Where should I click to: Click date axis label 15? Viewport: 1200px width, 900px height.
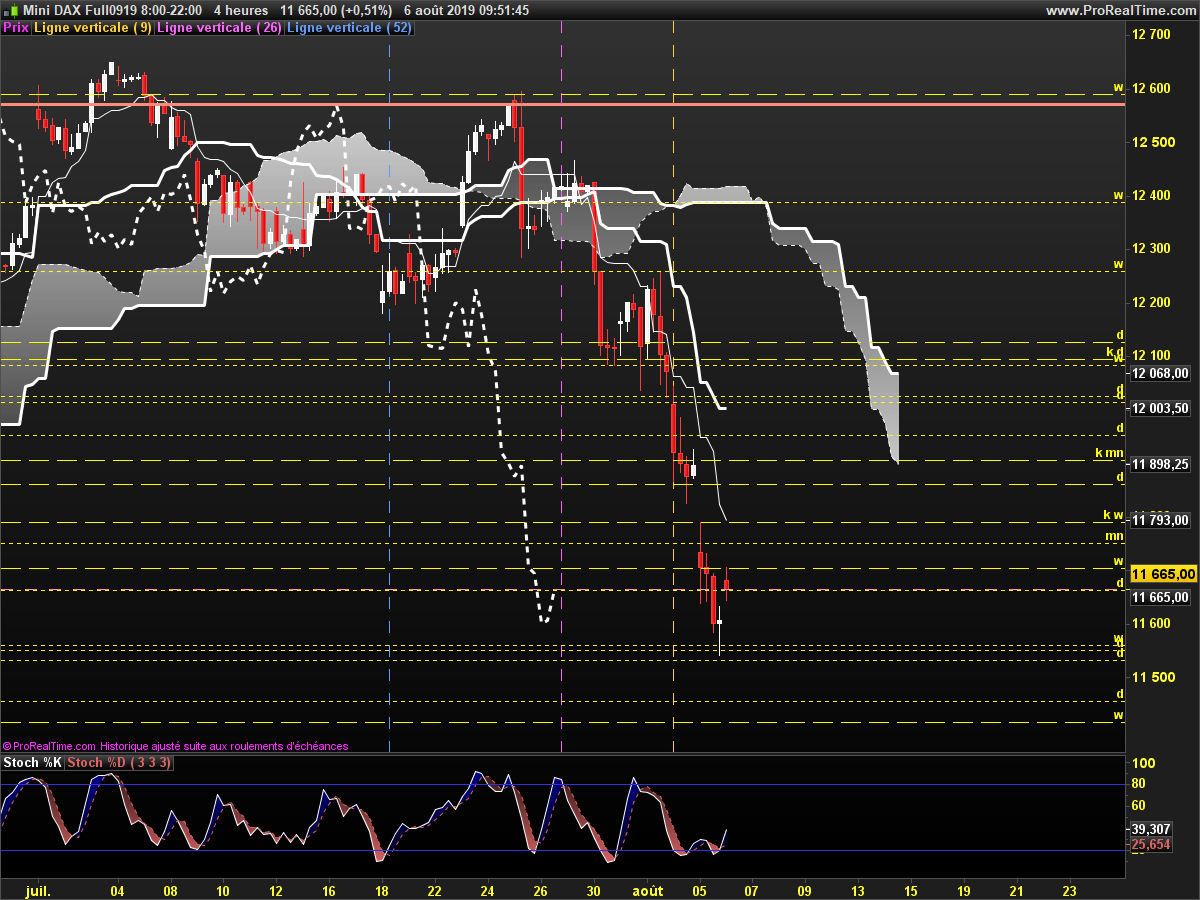(910, 889)
